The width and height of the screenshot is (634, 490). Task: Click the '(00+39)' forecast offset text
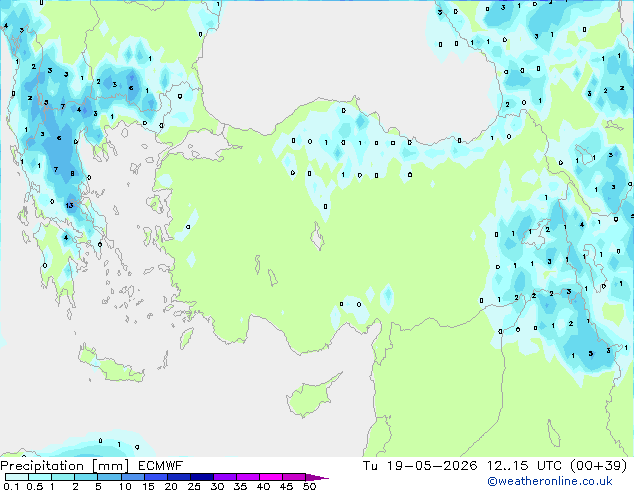598,466
